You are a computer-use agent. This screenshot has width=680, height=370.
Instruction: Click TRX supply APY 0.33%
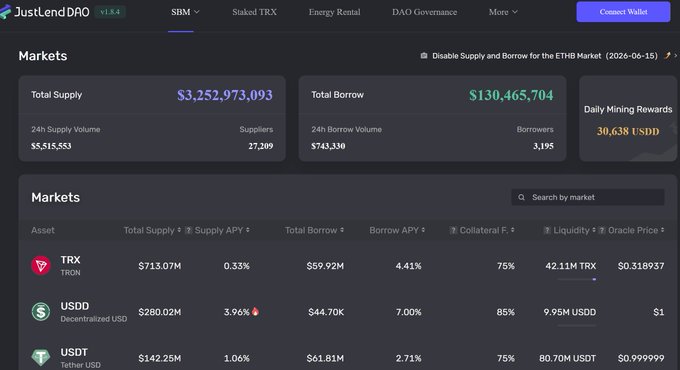point(236,266)
